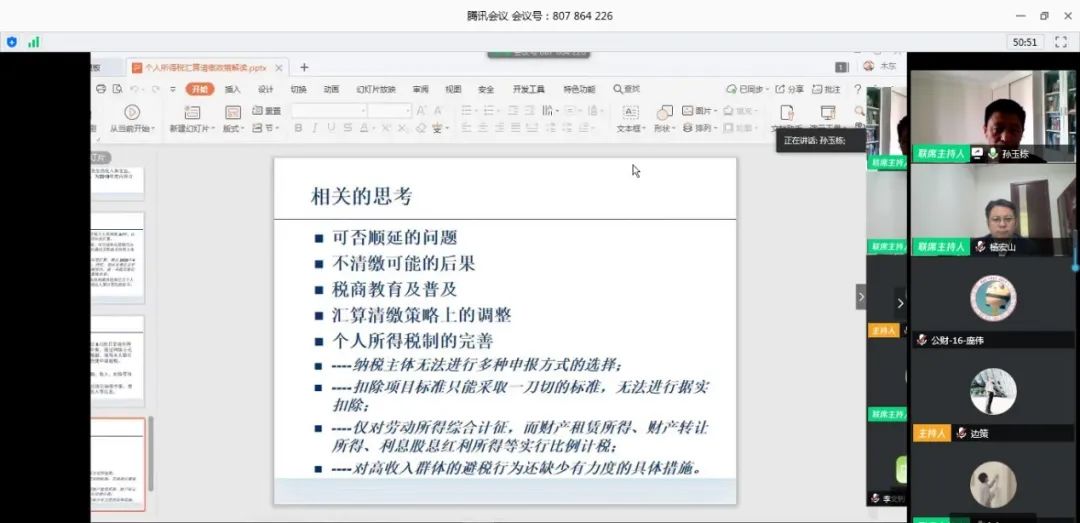The width and height of the screenshot is (1080, 523).
Task: Switch to the 插入 ribbon tab
Action: click(x=232, y=89)
